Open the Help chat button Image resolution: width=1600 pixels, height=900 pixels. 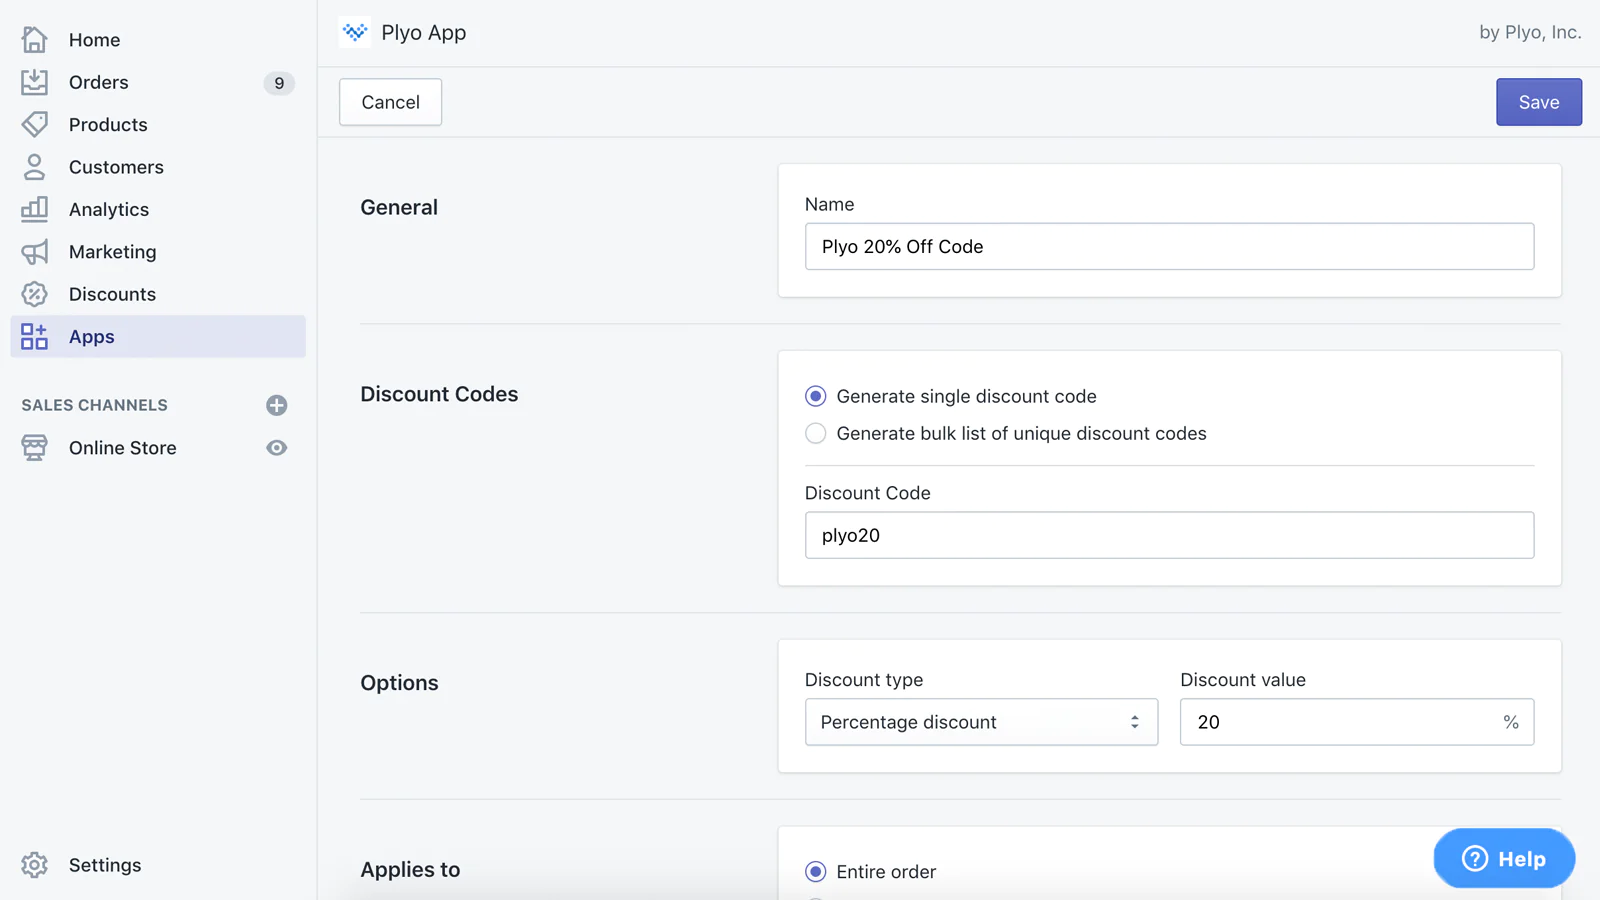(x=1504, y=859)
